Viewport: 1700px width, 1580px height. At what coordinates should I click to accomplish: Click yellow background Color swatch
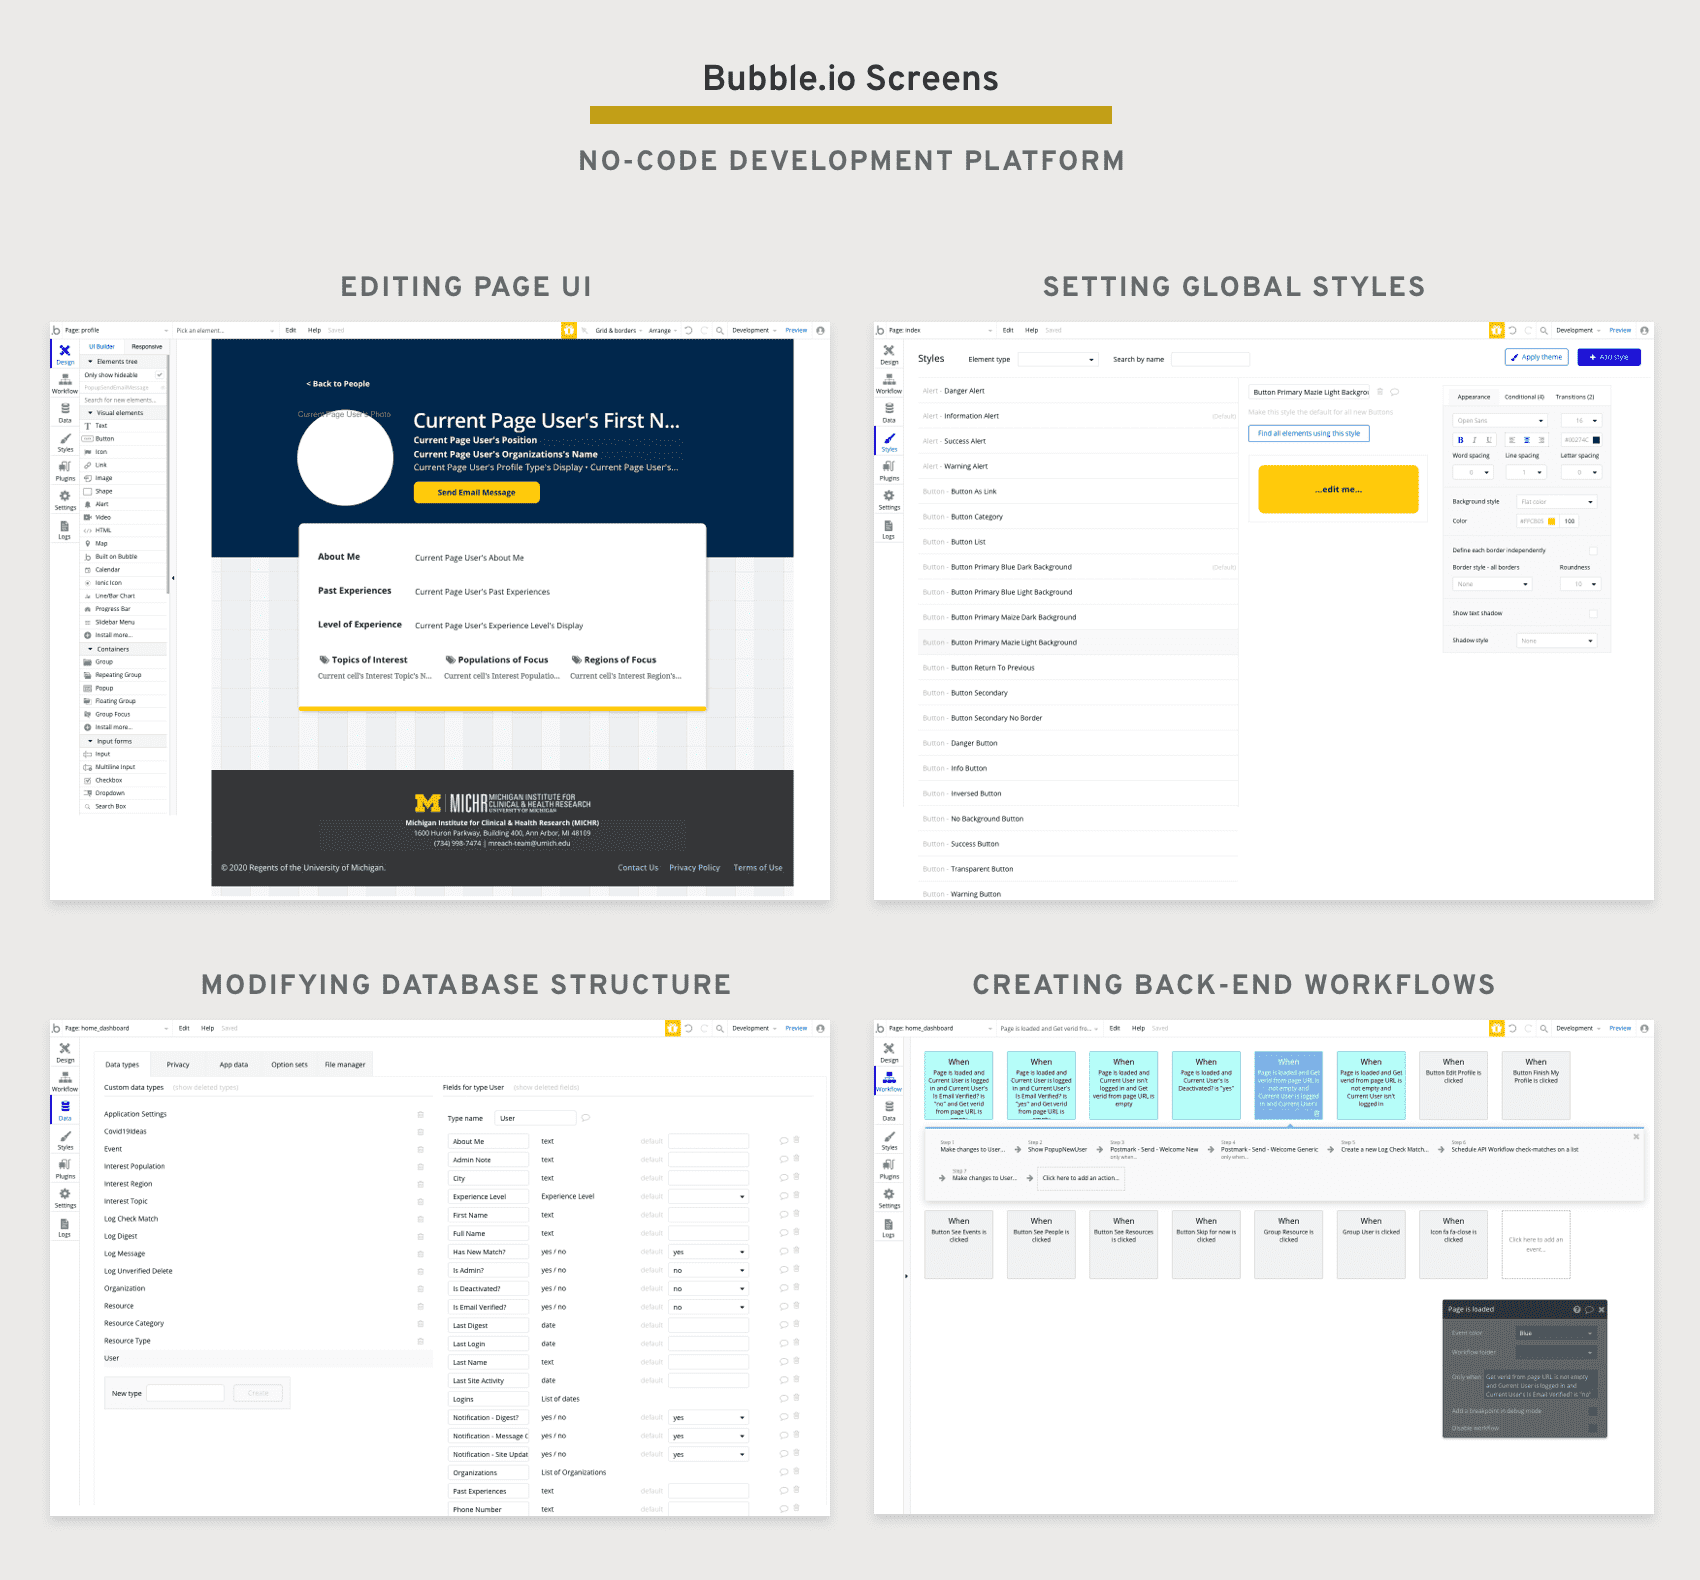tap(1552, 521)
